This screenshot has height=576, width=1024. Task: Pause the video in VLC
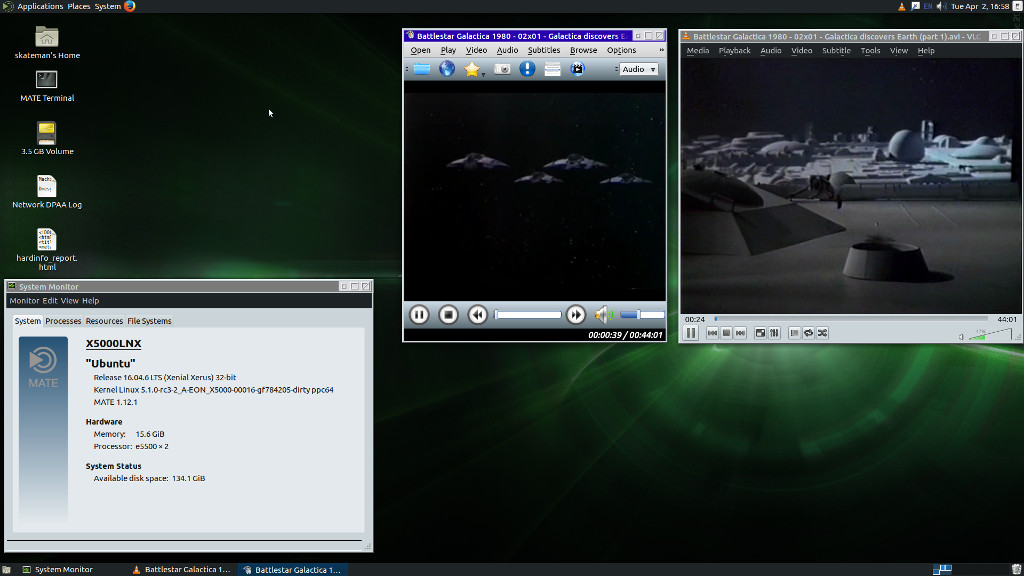(691, 333)
